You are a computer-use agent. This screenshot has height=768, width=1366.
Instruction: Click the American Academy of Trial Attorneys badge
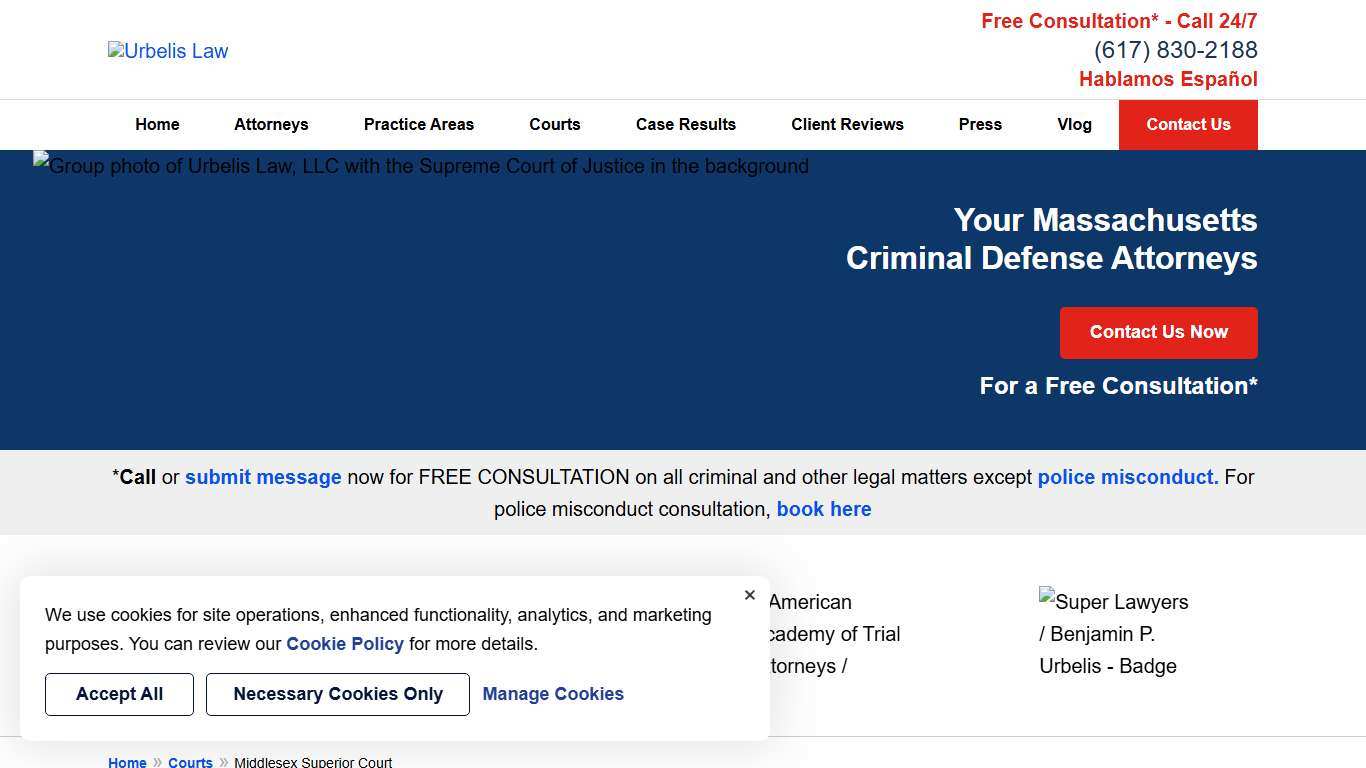[833, 633]
